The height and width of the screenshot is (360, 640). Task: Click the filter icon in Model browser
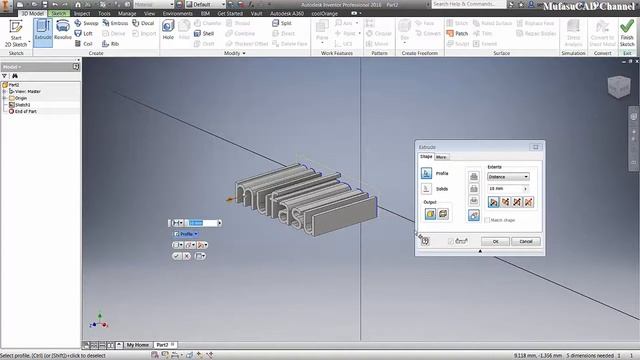(4, 76)
